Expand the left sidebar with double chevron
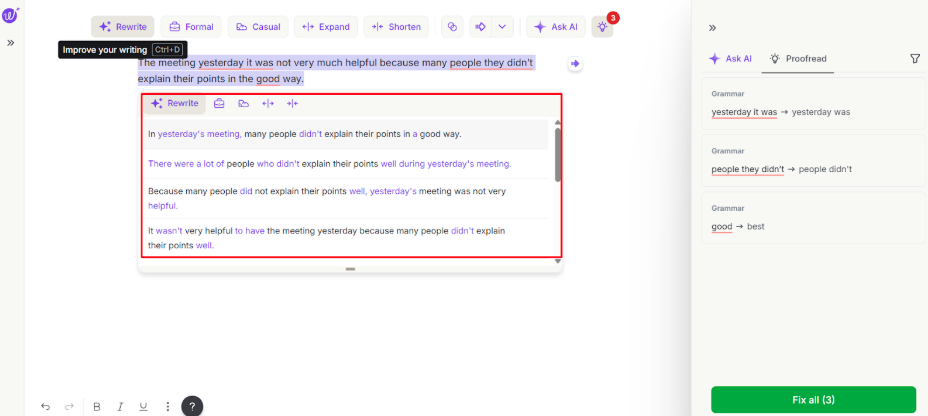 pyautogui.click(x=11, y=43)
